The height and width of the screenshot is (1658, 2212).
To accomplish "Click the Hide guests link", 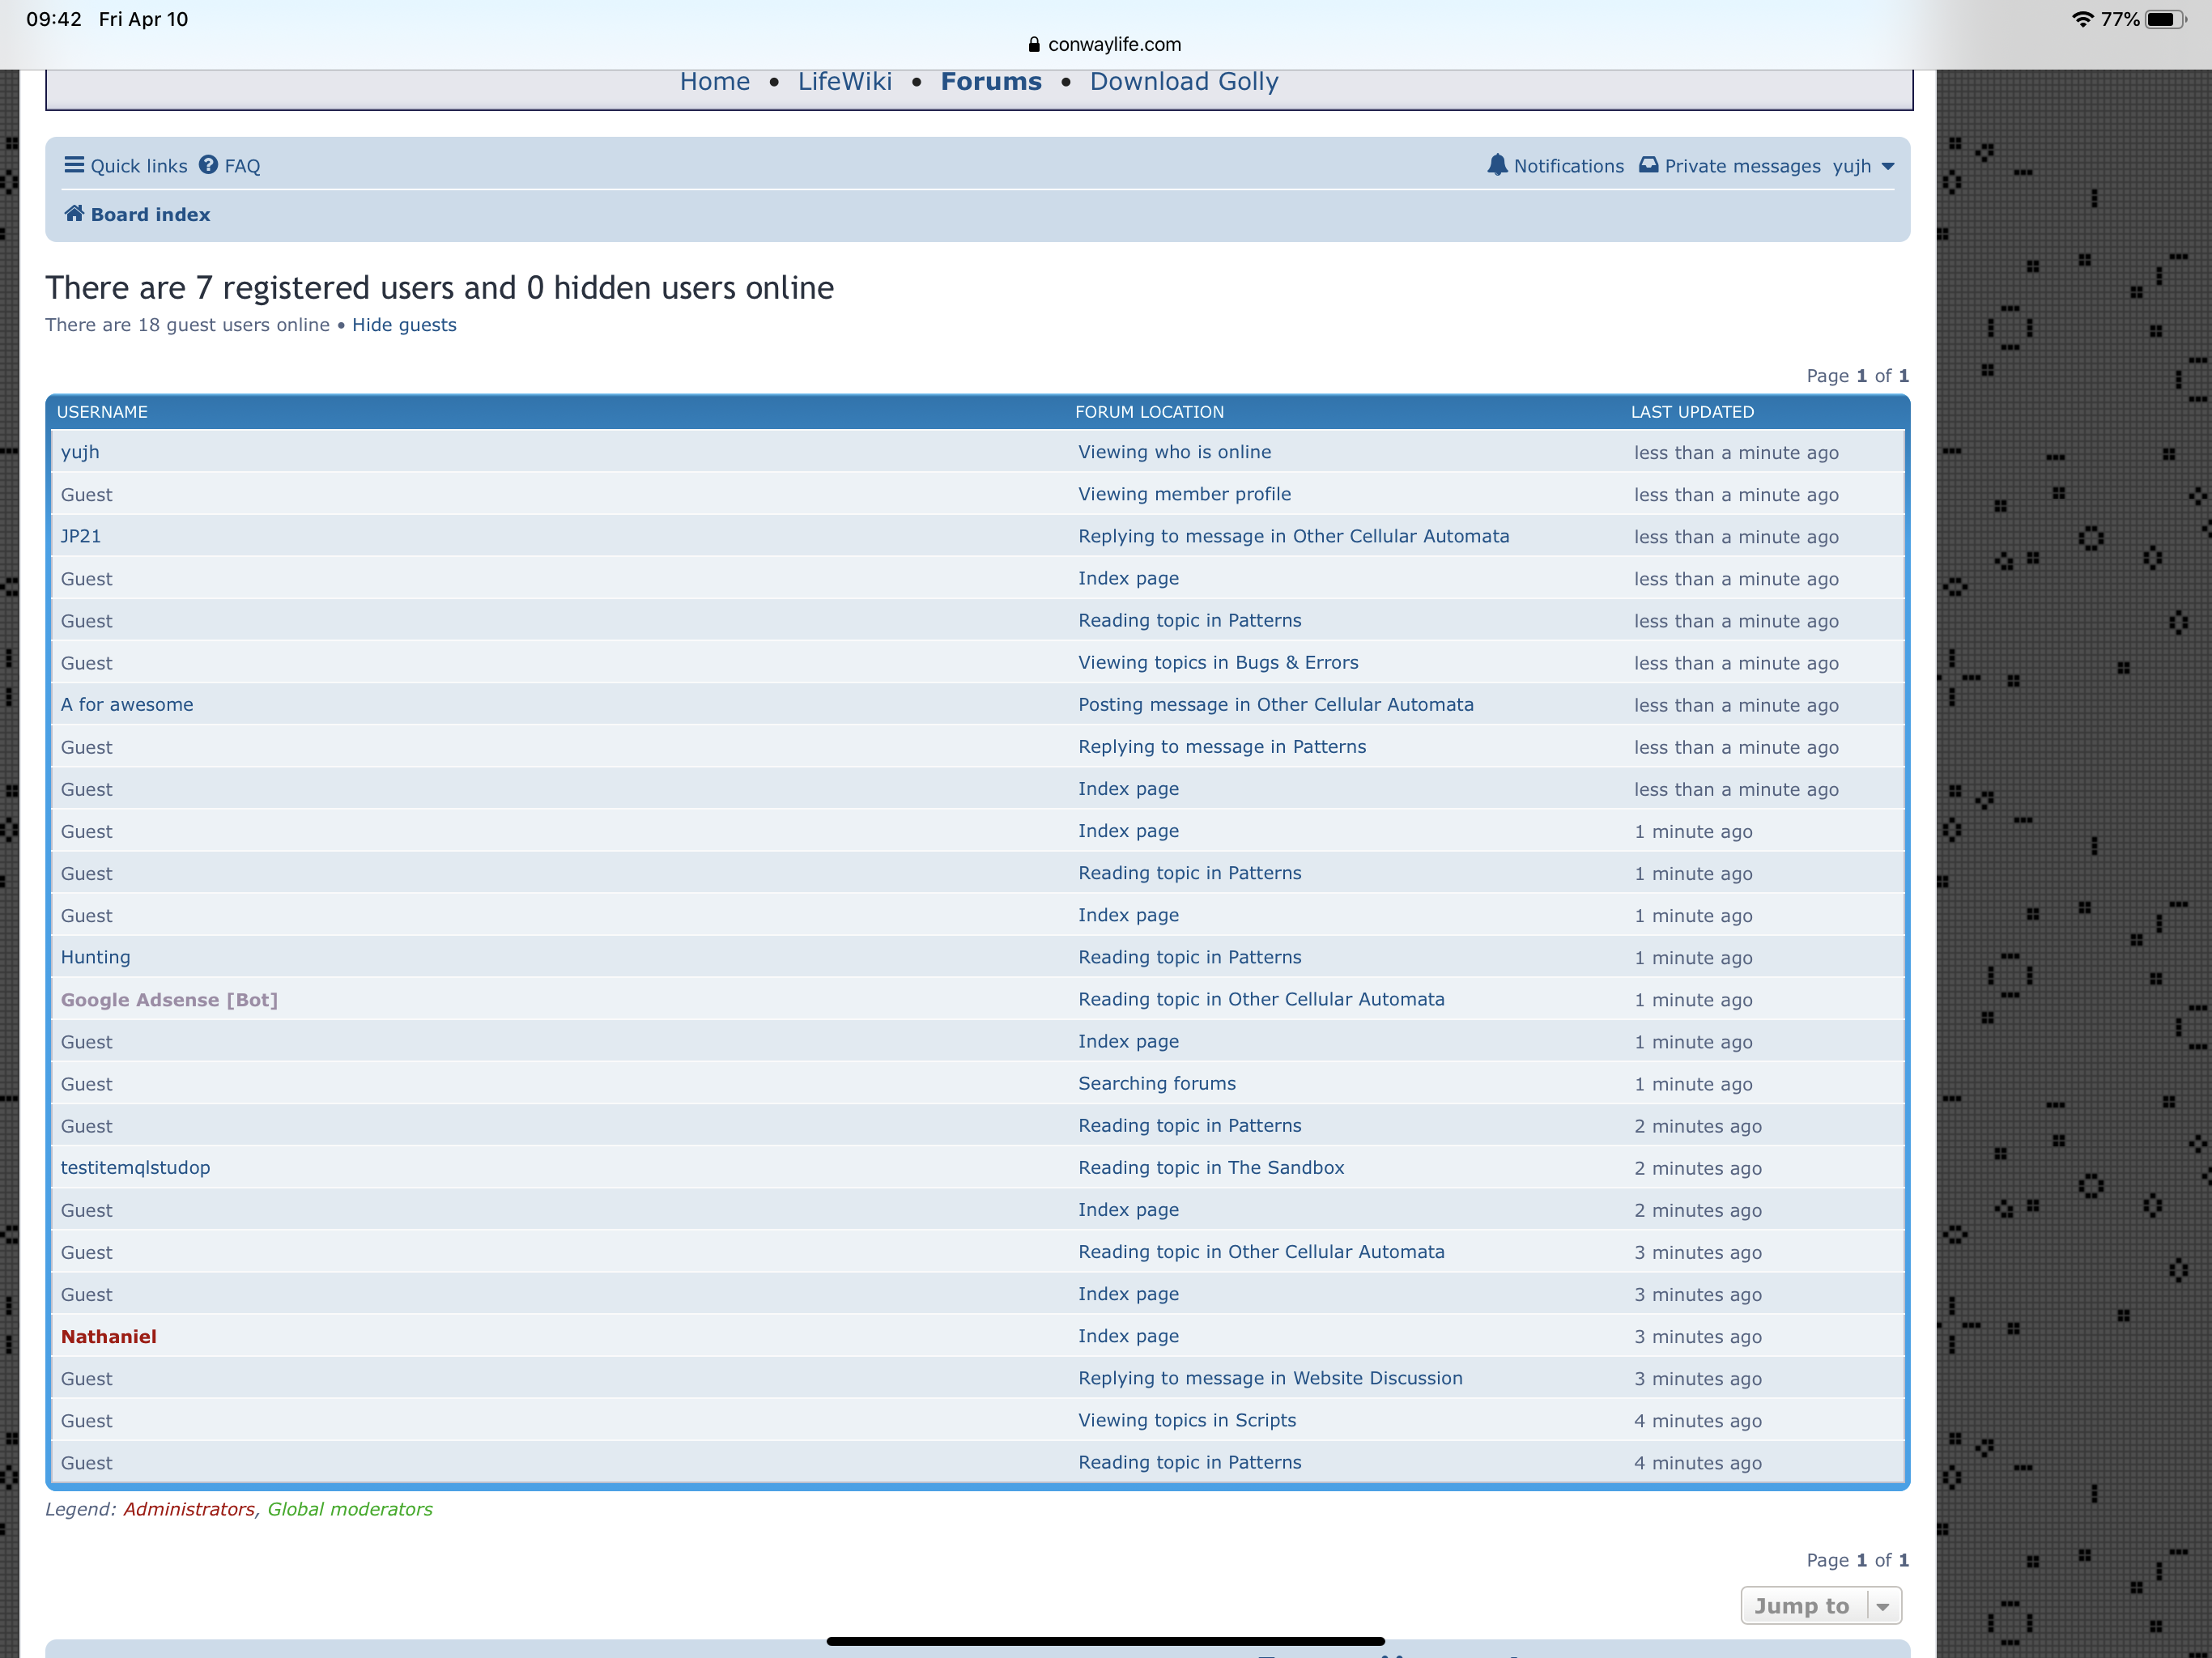I will pyautogui.click(x=404, y=325).
